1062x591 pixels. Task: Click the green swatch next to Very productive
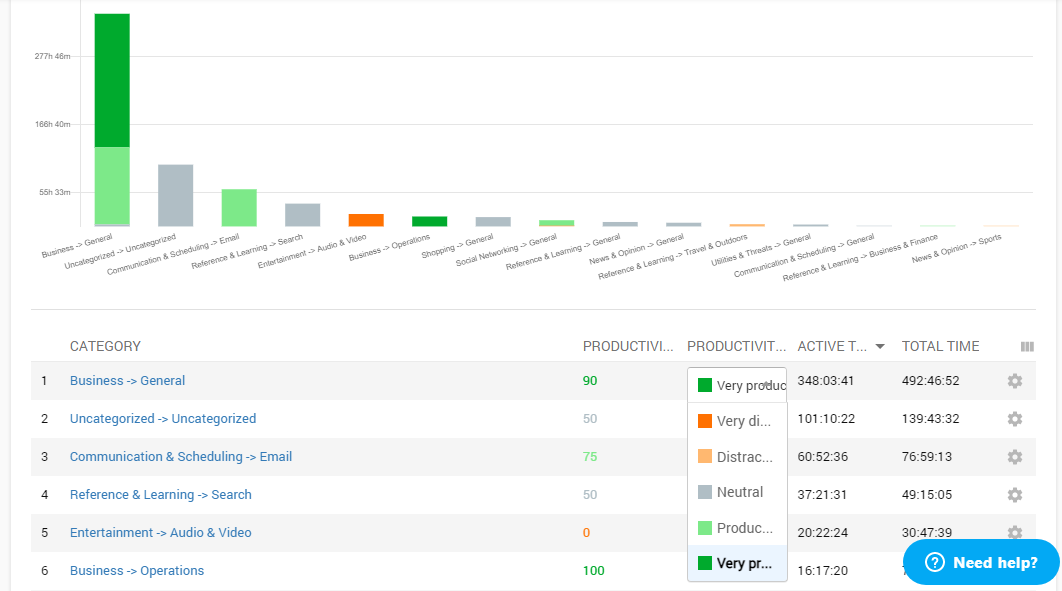coord(703,383)
